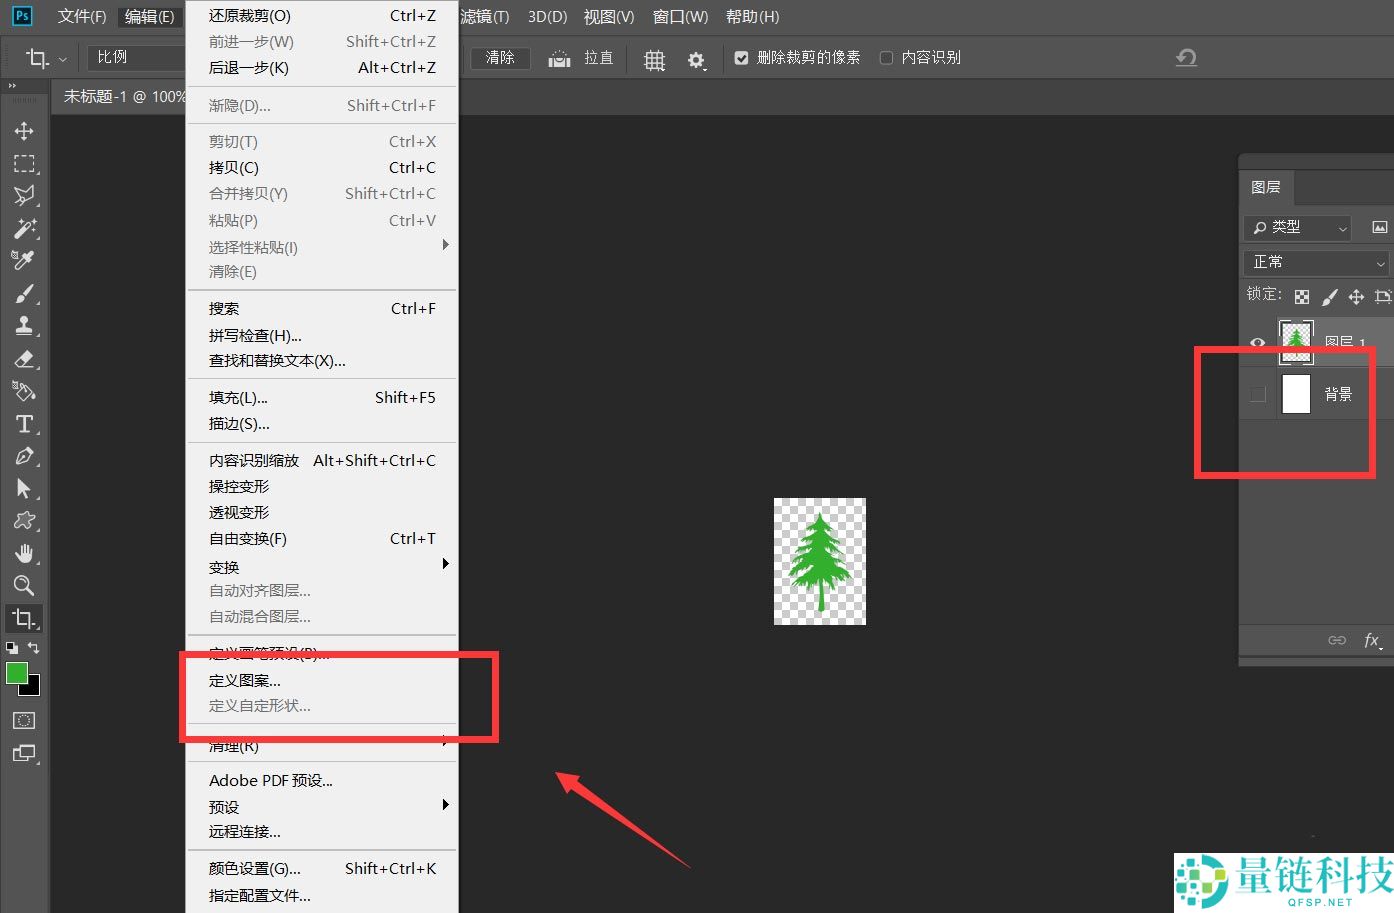Enable the 内容识别 checkbox
Screen dimensions: 1394x913
(x=886, y=58)
